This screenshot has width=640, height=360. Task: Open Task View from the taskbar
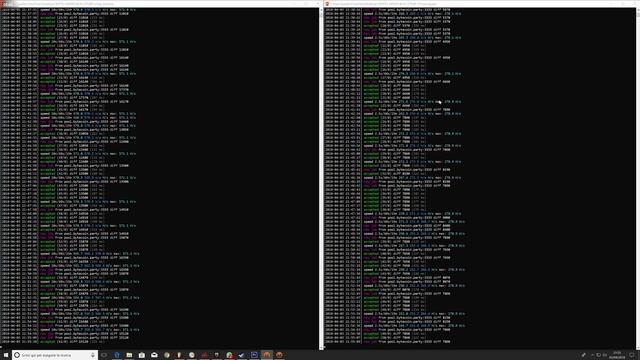104,355
